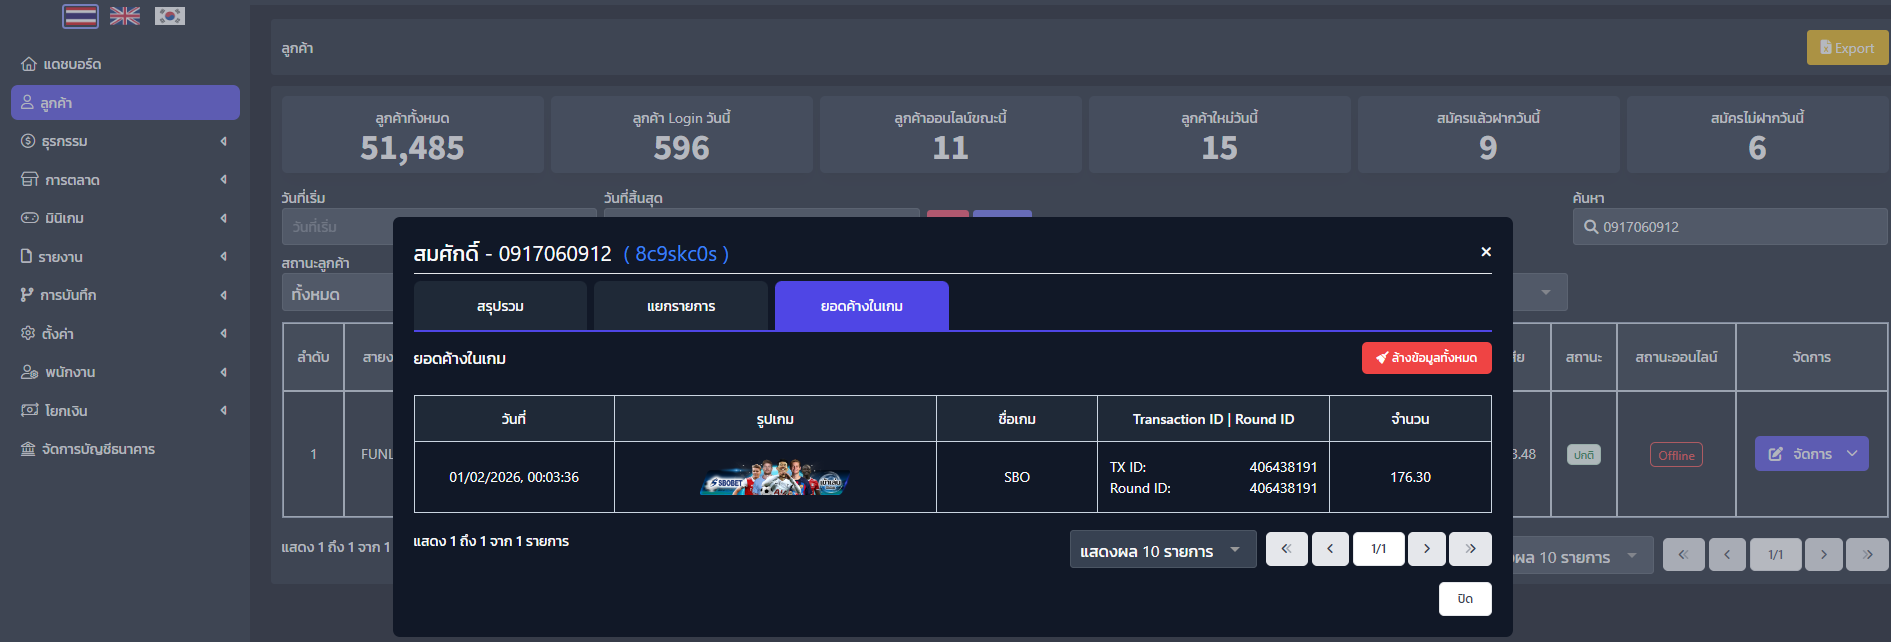Choose the Korean flag language
1891x642 pixels.
pyautogui.click(x=170, y=16)
